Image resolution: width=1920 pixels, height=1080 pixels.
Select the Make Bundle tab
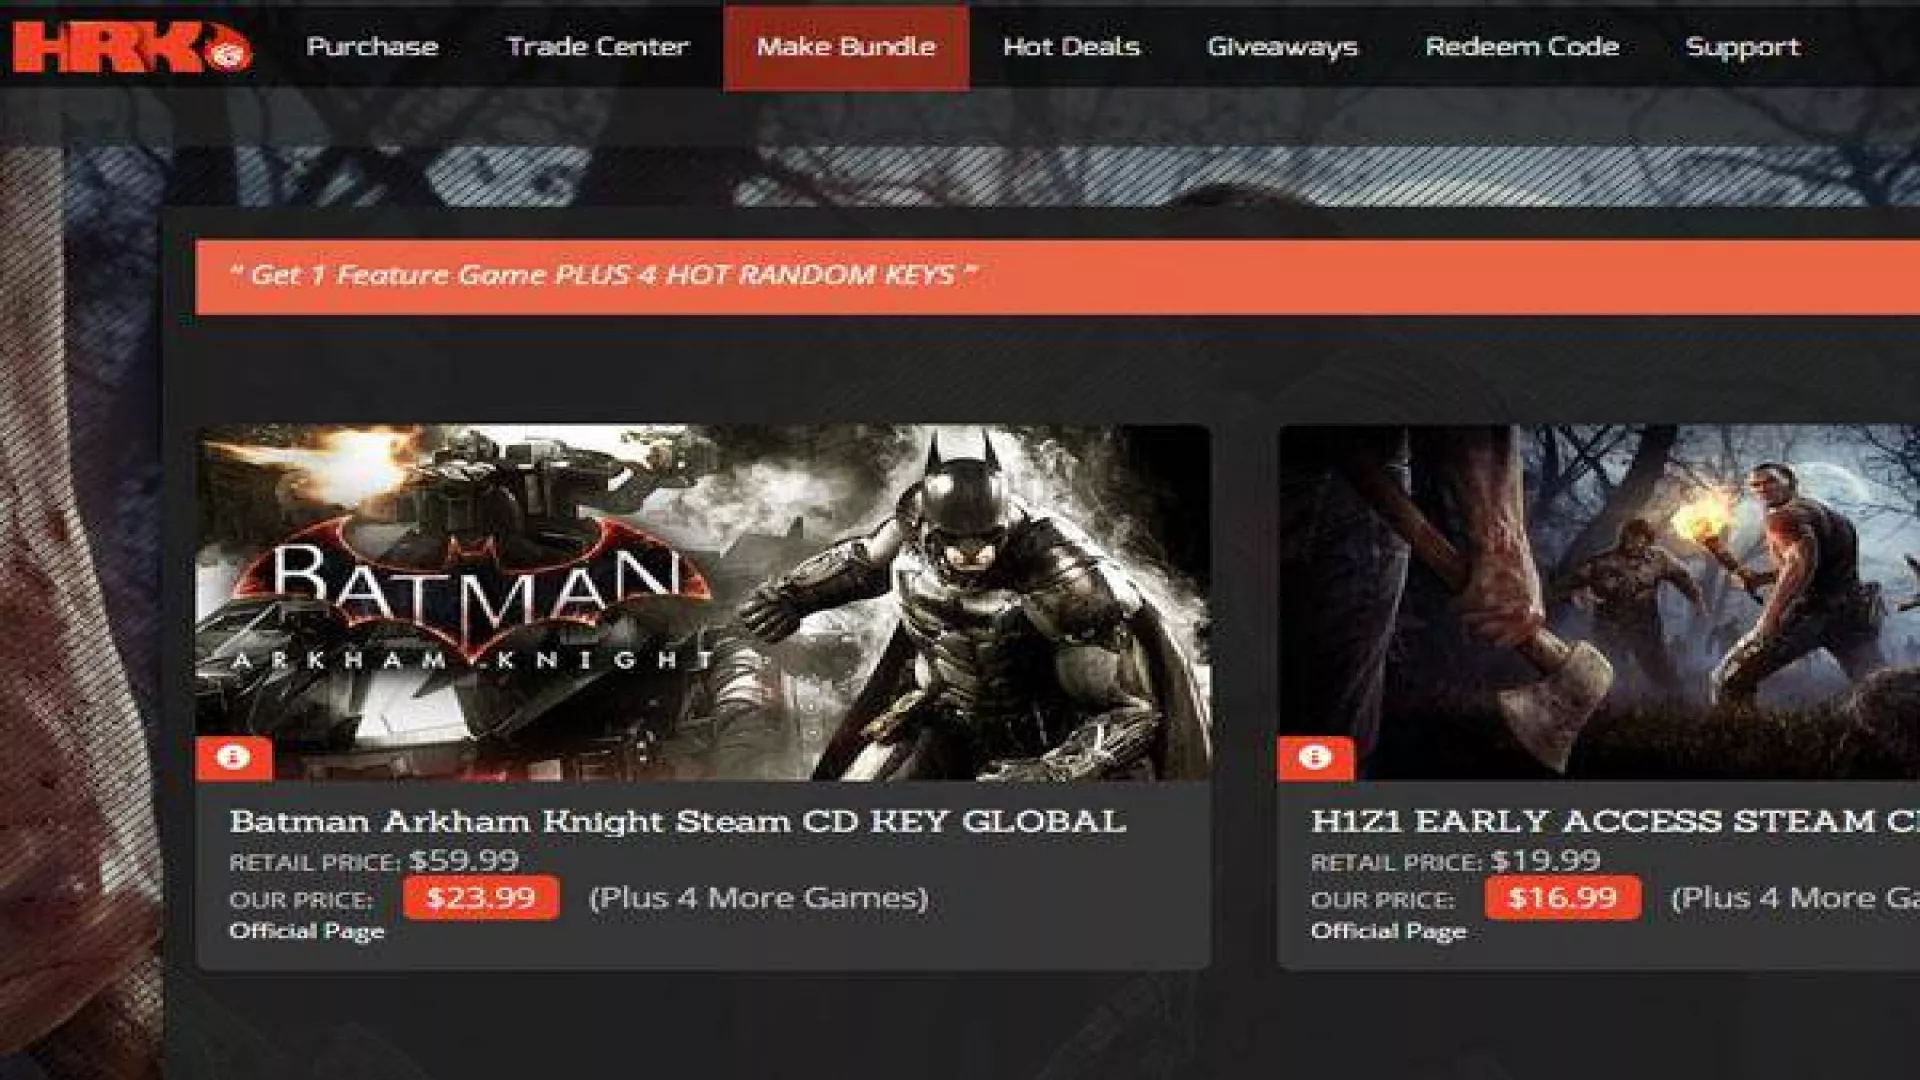[x=846, y=47]
